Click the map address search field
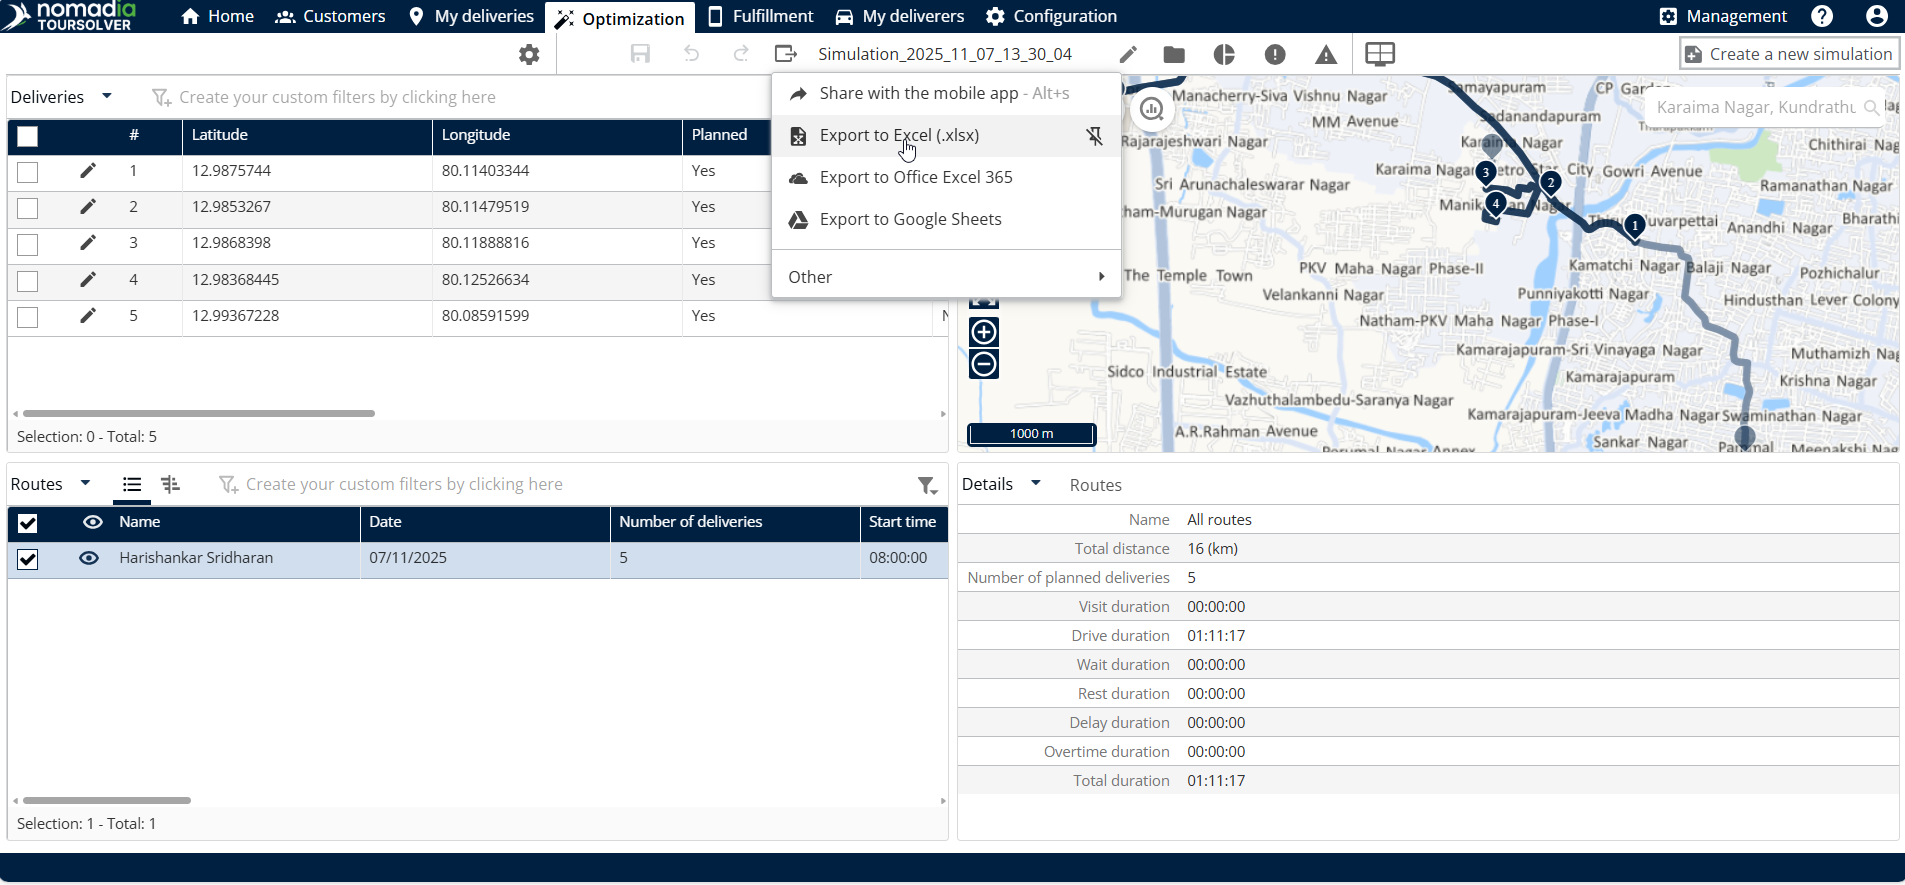1905x885 pixels. [1755, 107]
